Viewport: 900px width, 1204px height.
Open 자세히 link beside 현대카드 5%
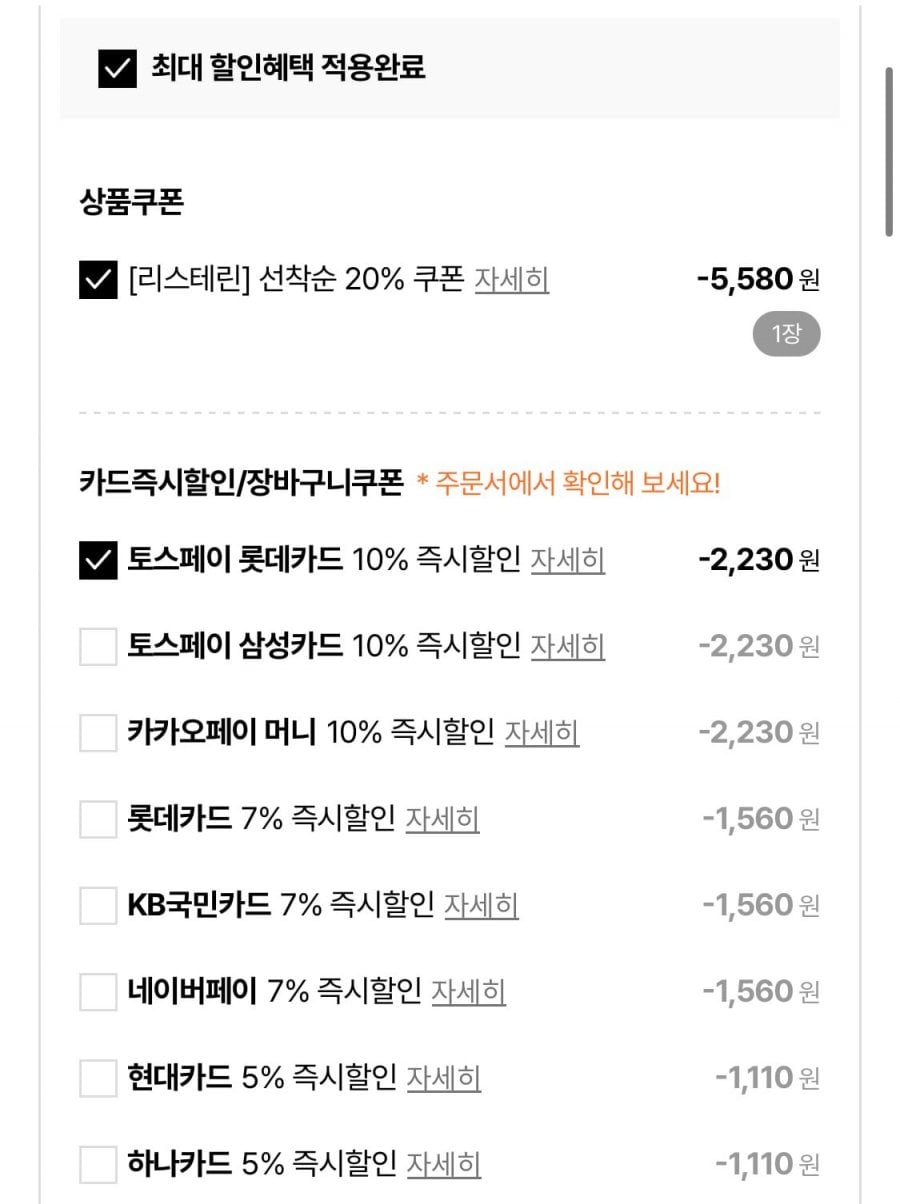pos(444,1078)
